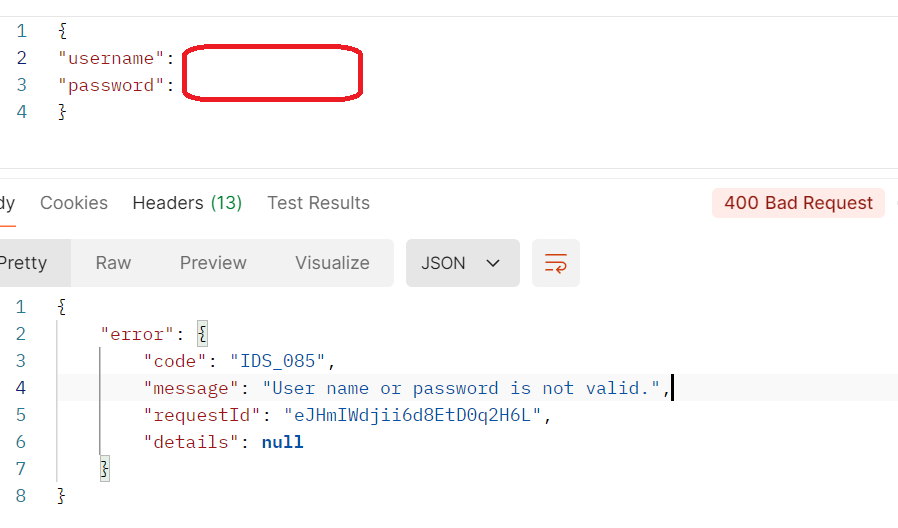
Task: Click the "IDS_085" code value
Action: click(278, 361)
